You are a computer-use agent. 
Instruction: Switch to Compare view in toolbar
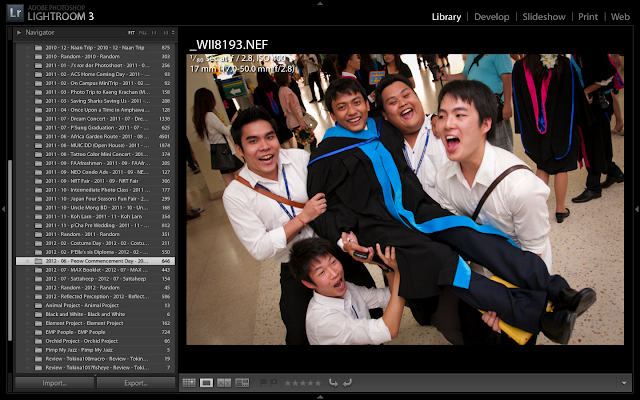click(x=223, y=382)
